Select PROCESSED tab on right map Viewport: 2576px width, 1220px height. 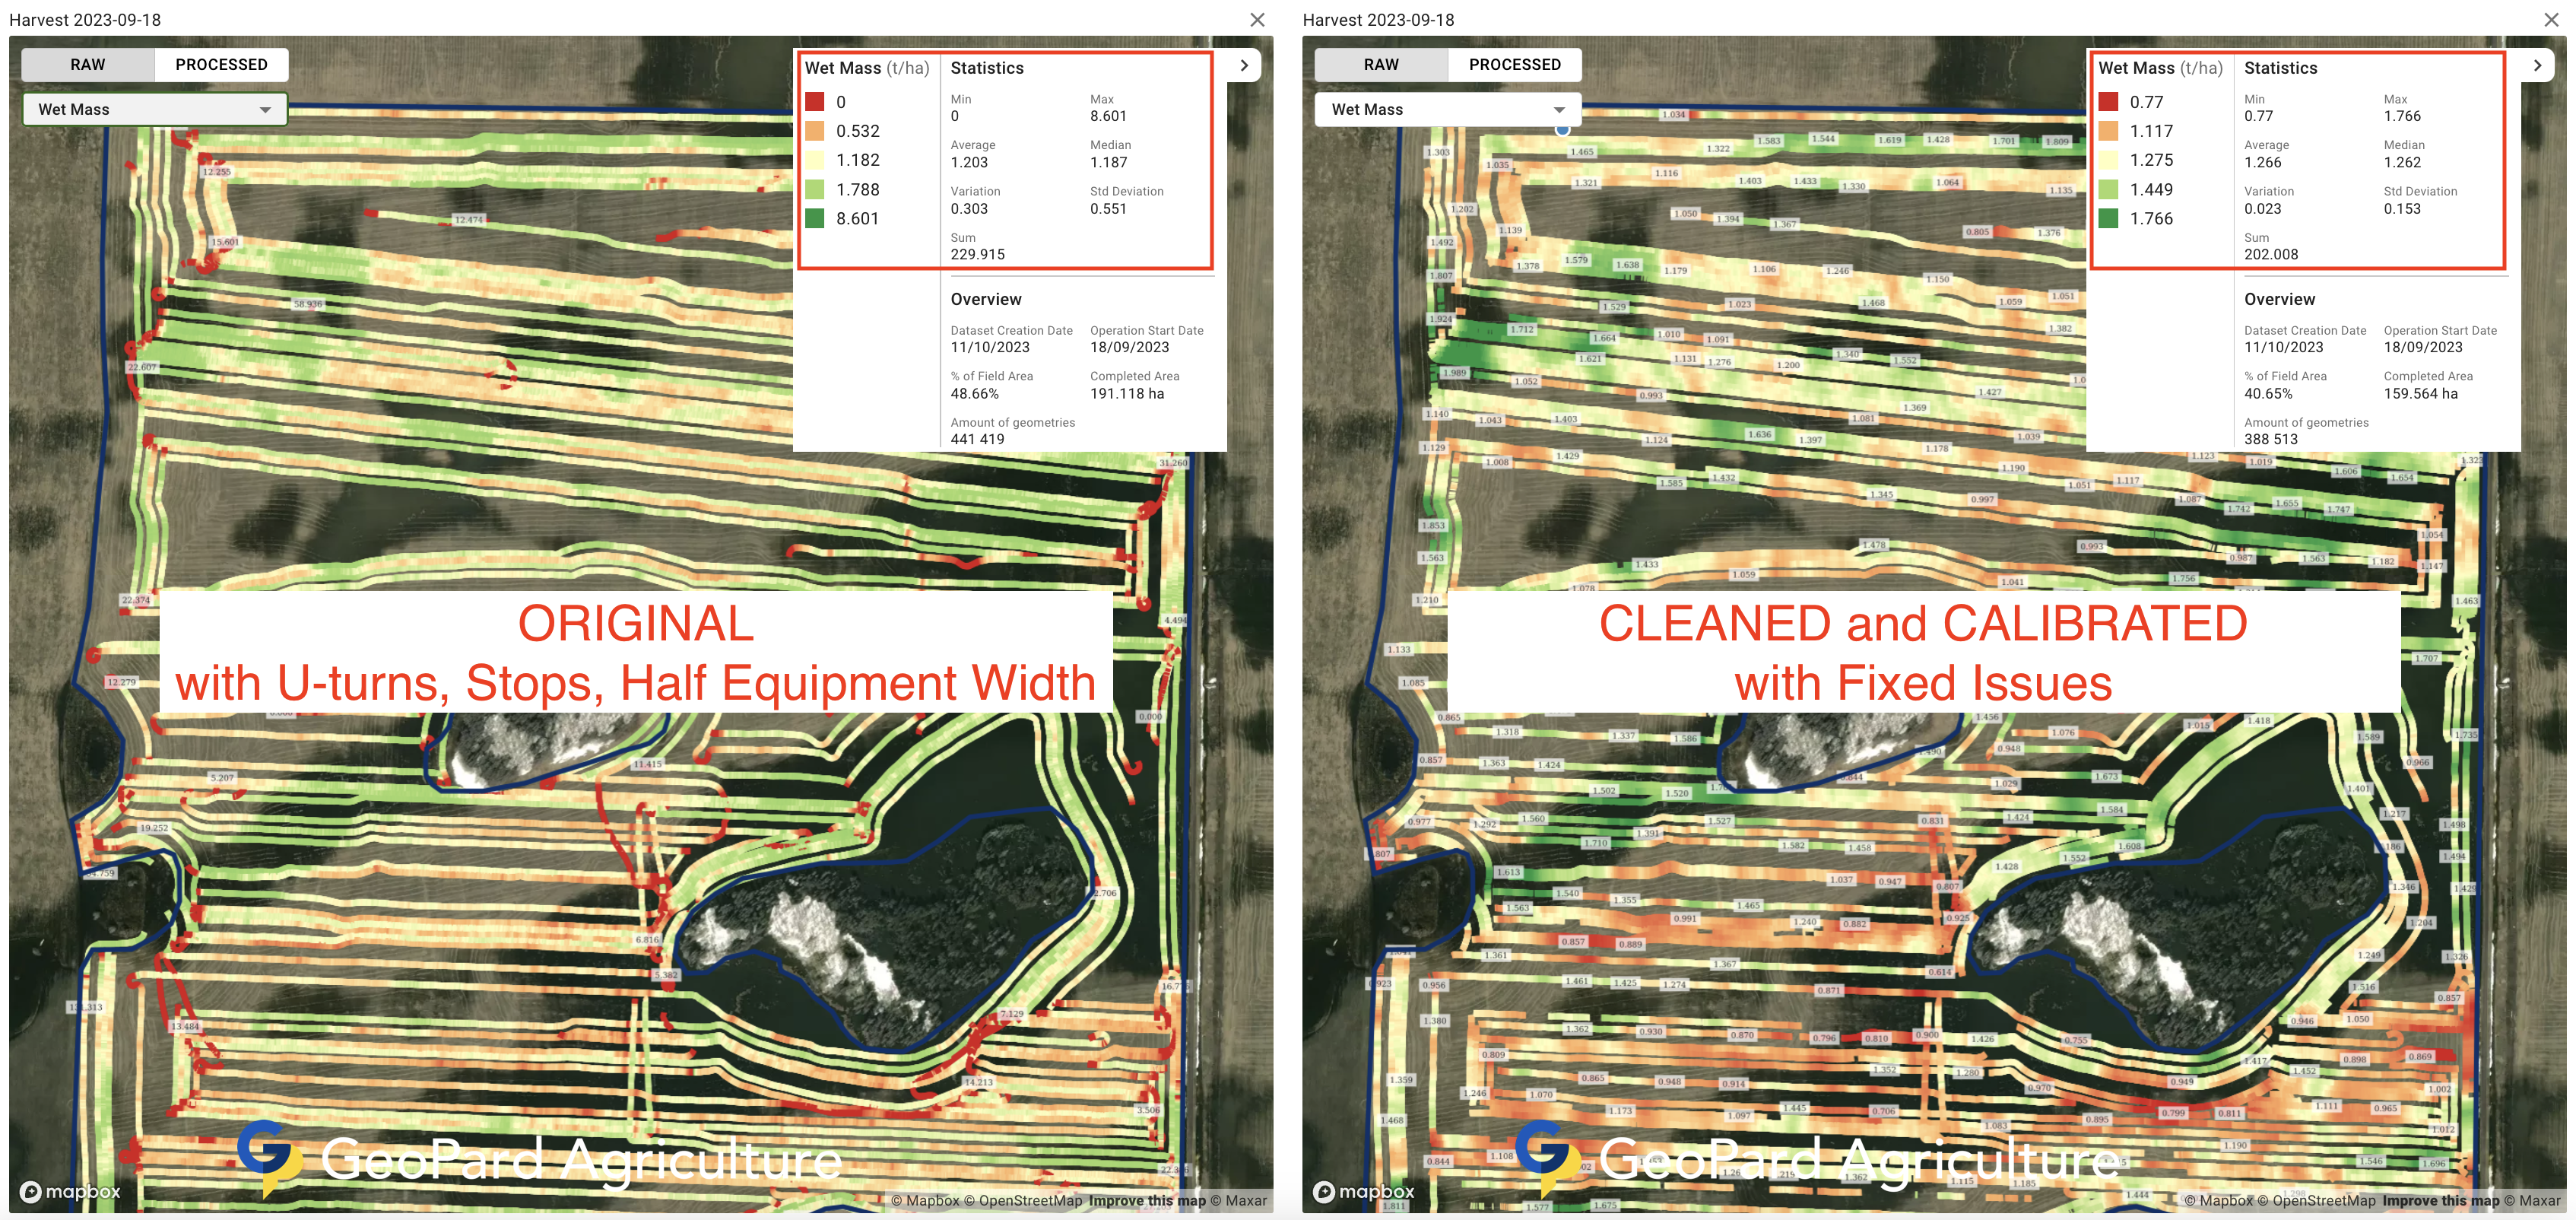1514,65
